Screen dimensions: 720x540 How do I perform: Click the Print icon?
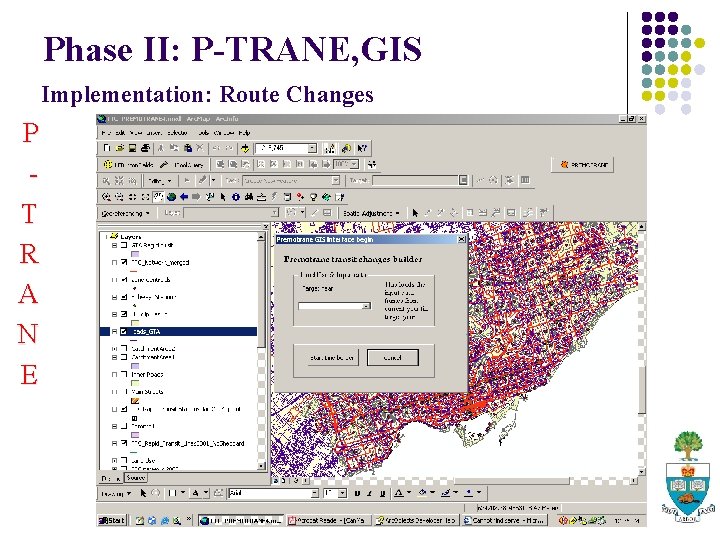click(145, 148)
